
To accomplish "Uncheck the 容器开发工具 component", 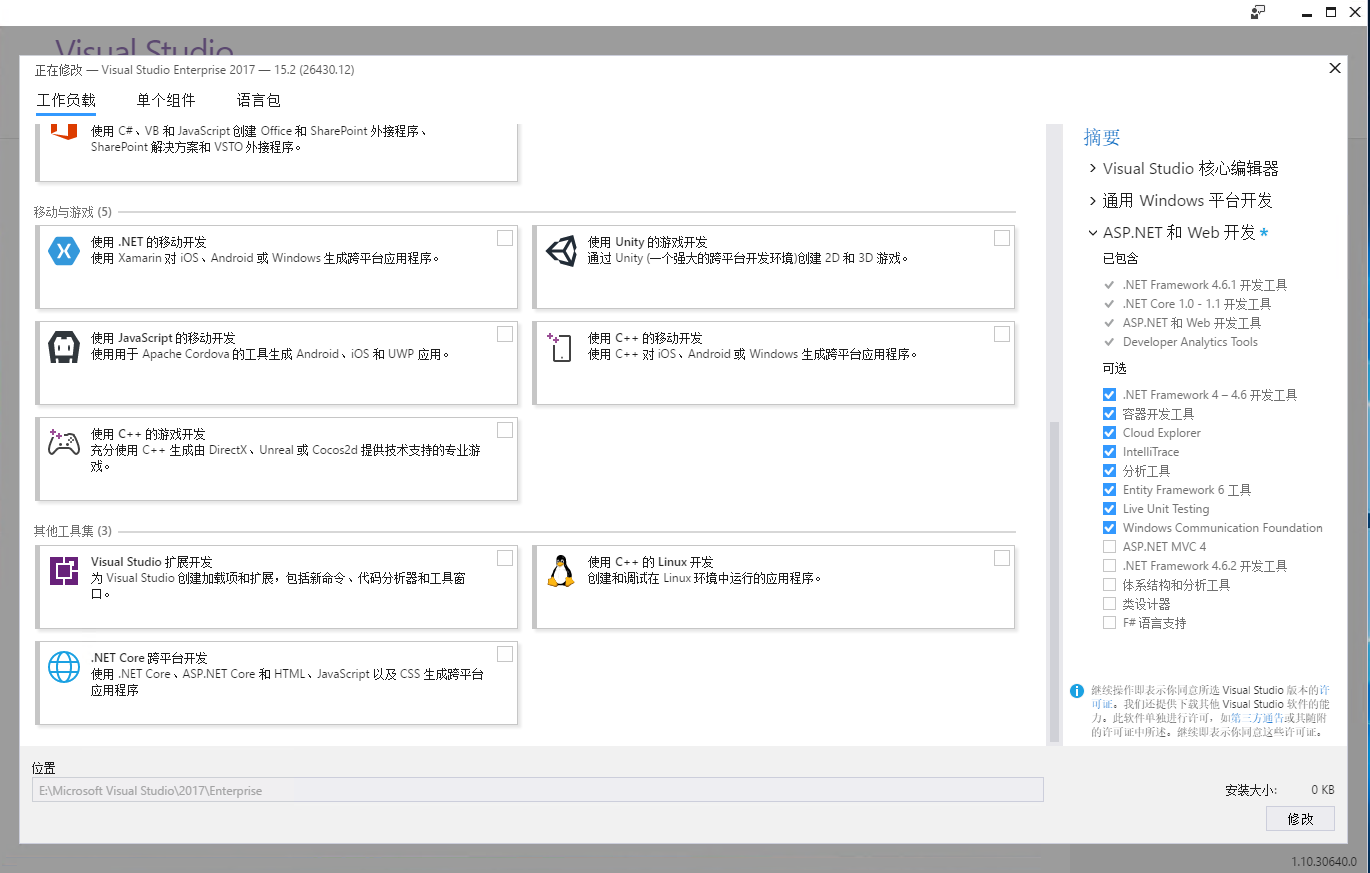I will point(1109,413).
